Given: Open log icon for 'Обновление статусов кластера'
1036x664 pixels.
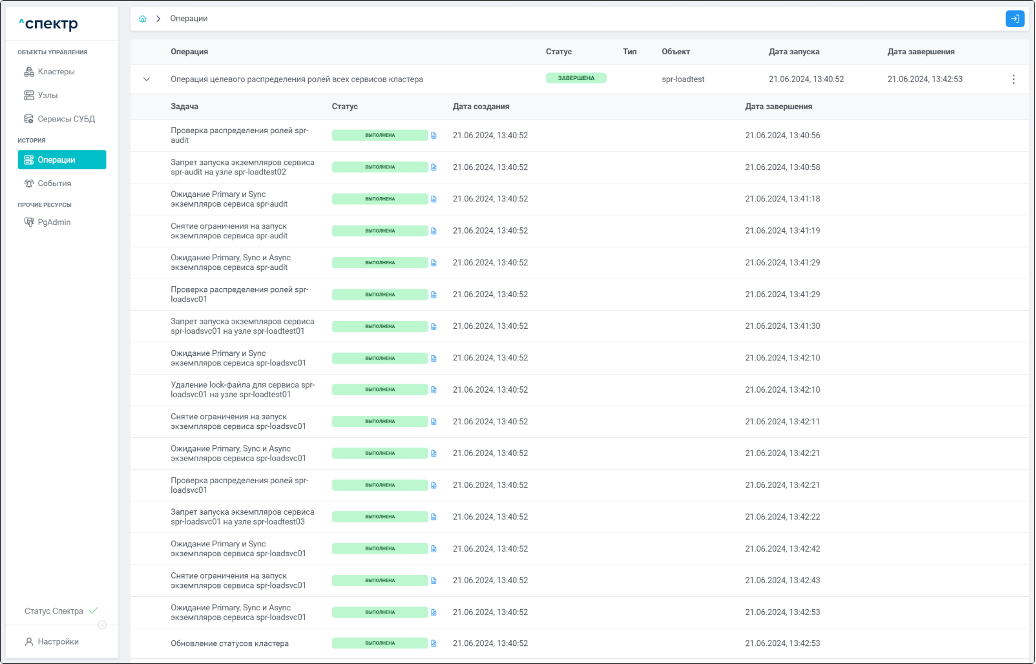Looking at the screenshot, I should pos(434,643).
